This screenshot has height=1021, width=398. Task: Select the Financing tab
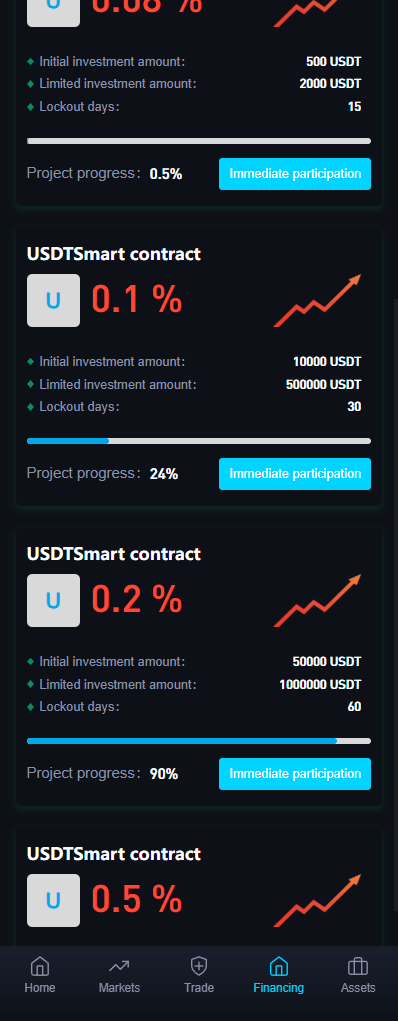coord(279,975)
